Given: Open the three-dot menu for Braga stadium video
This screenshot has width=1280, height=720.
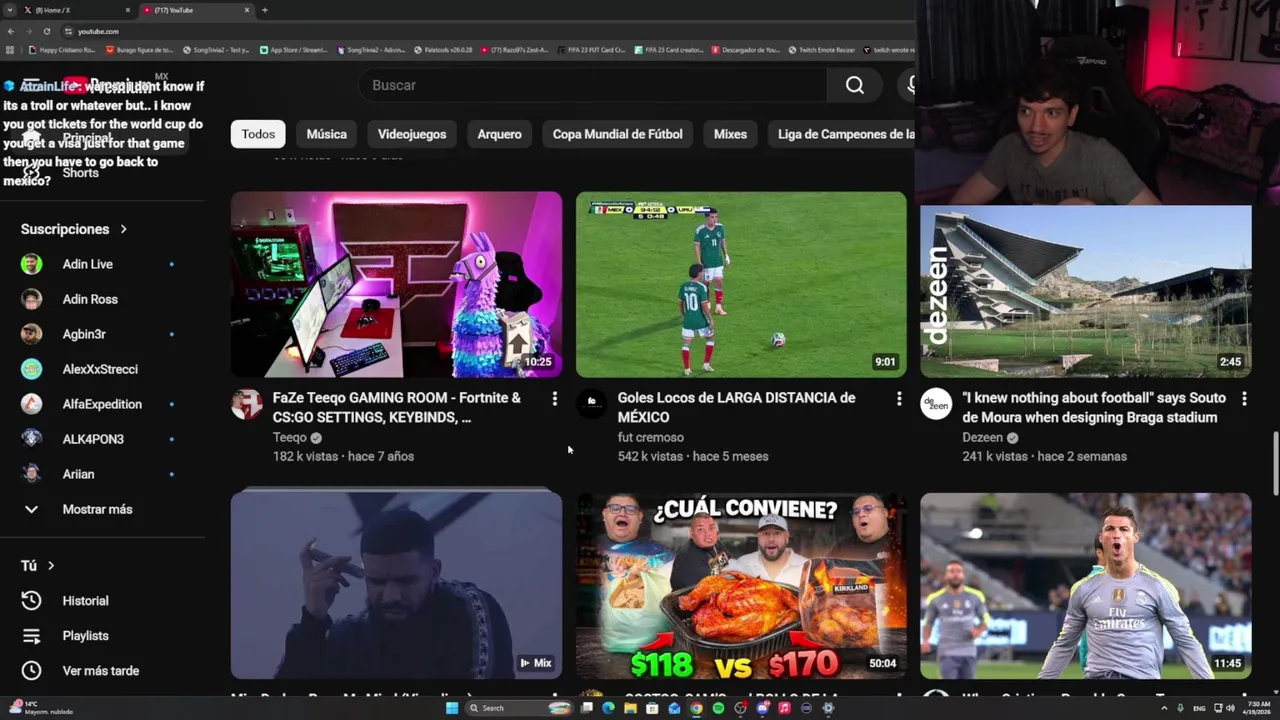Looking at the screenshot, I should tap(1244, 399).
